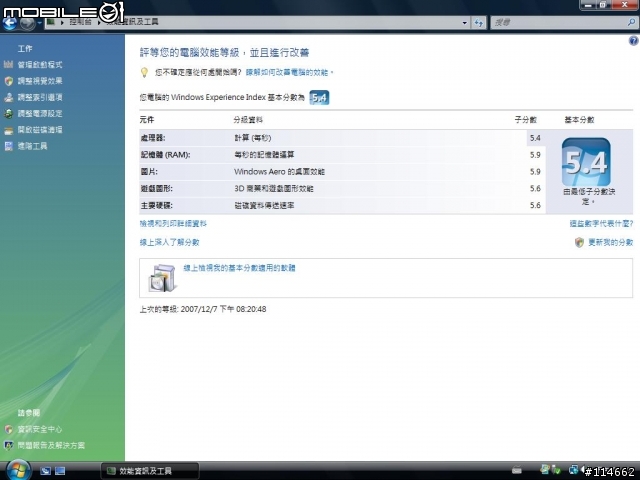Image resolution: width=640 pixels, height=480 pixels.
Task: Open 問題報告及解決方案
Action: click(x=51, y=445)
